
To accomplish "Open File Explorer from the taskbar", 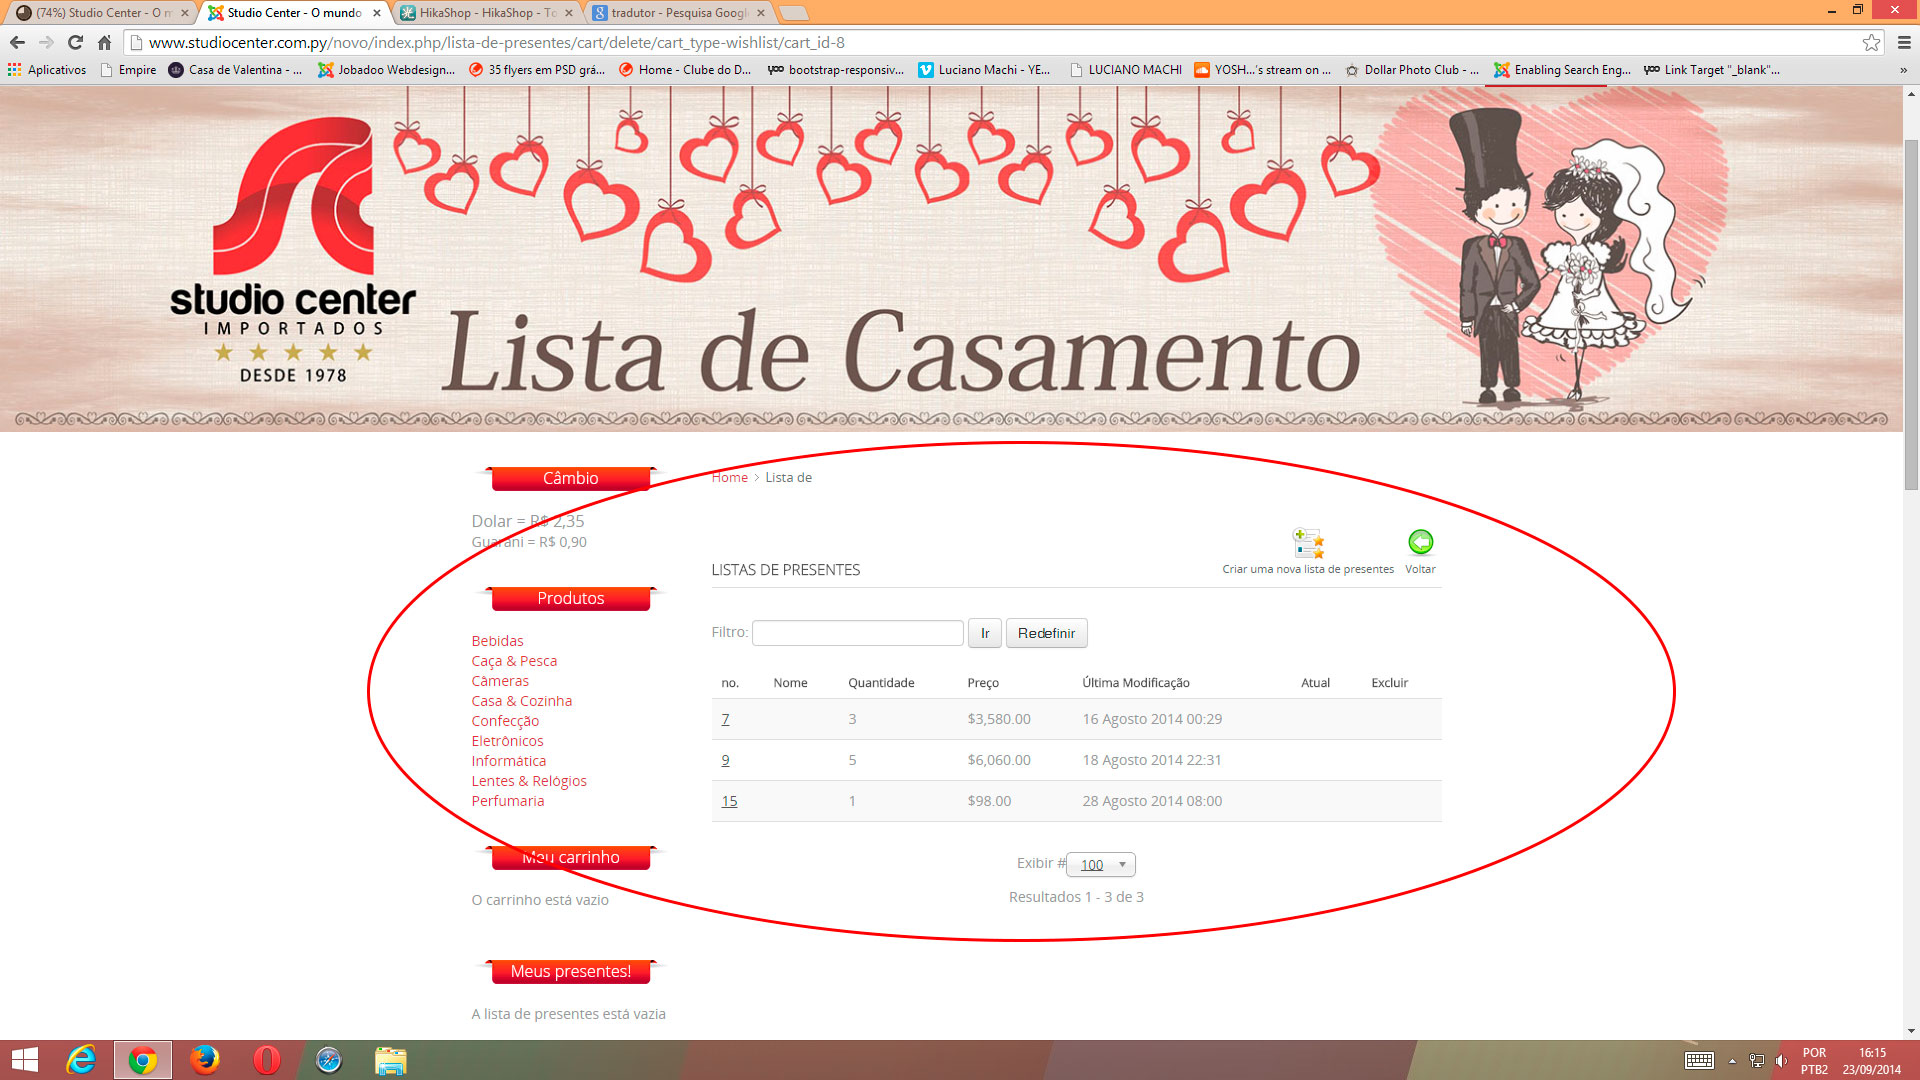I will tap(390, 1060).
